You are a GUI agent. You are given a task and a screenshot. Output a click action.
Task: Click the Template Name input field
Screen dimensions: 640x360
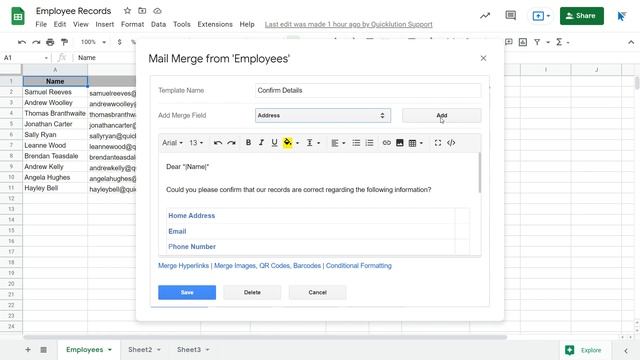pos(368,91)
